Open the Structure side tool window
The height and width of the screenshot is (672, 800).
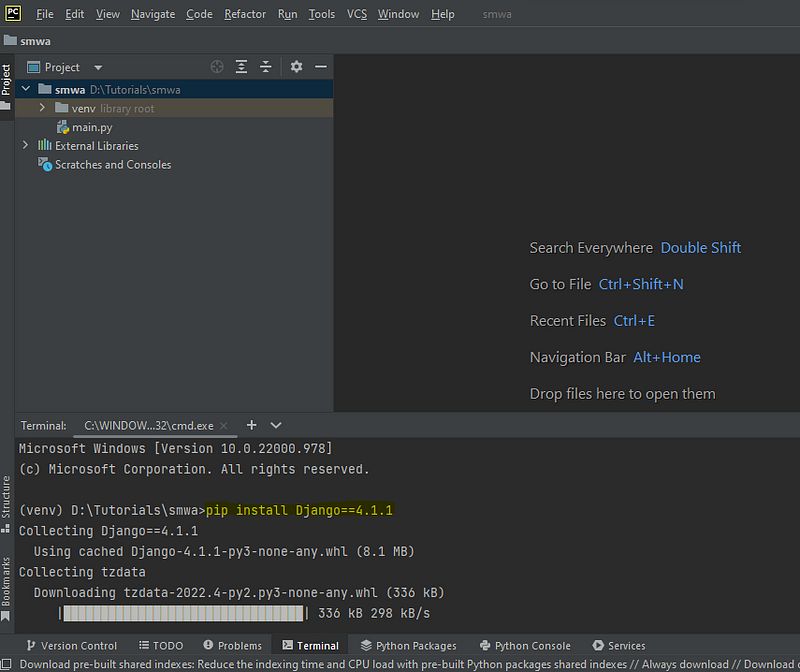click(6, 504)
